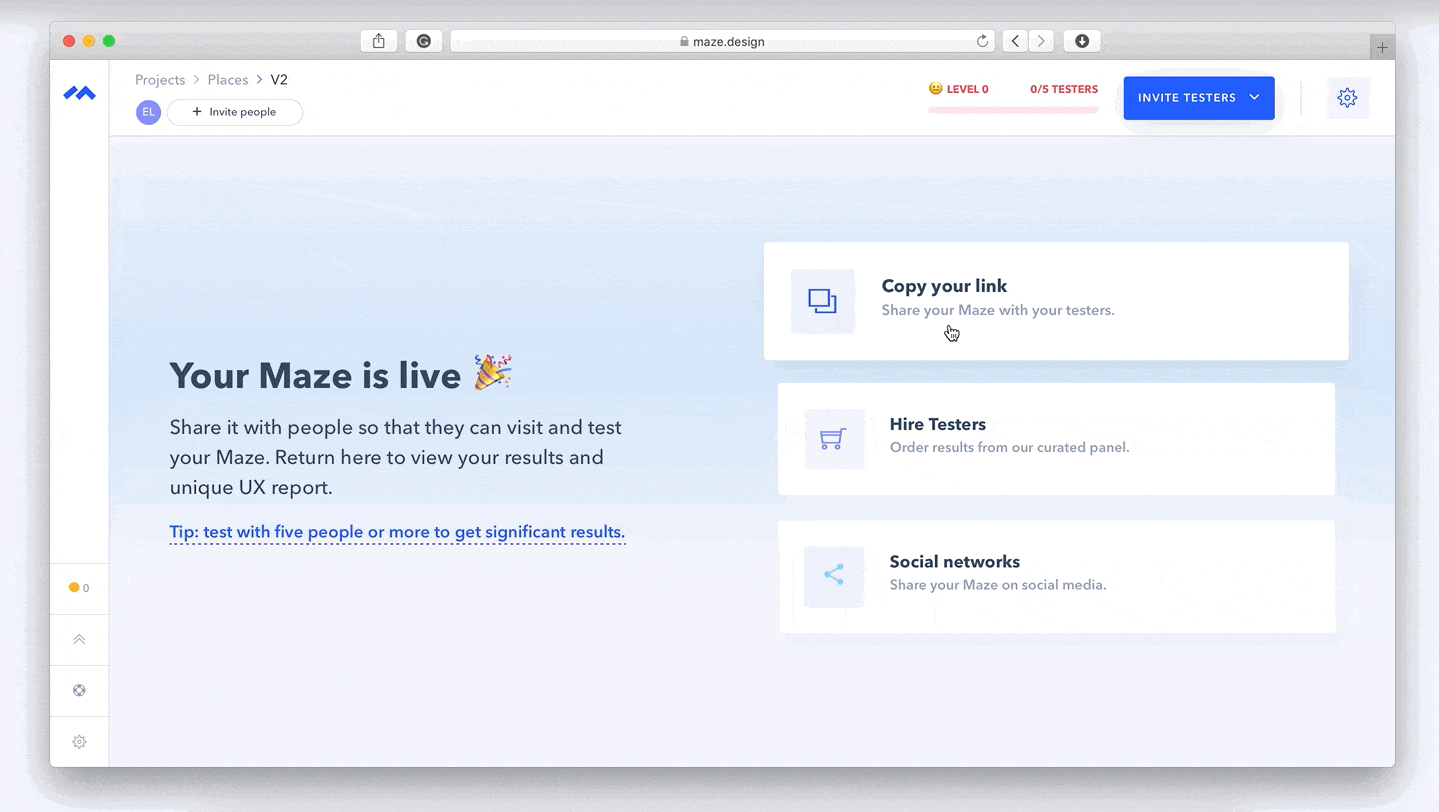Screen dimensions: 1439x812
Task: Click the Your Maze is live heading
Action: tap(341, 375)
